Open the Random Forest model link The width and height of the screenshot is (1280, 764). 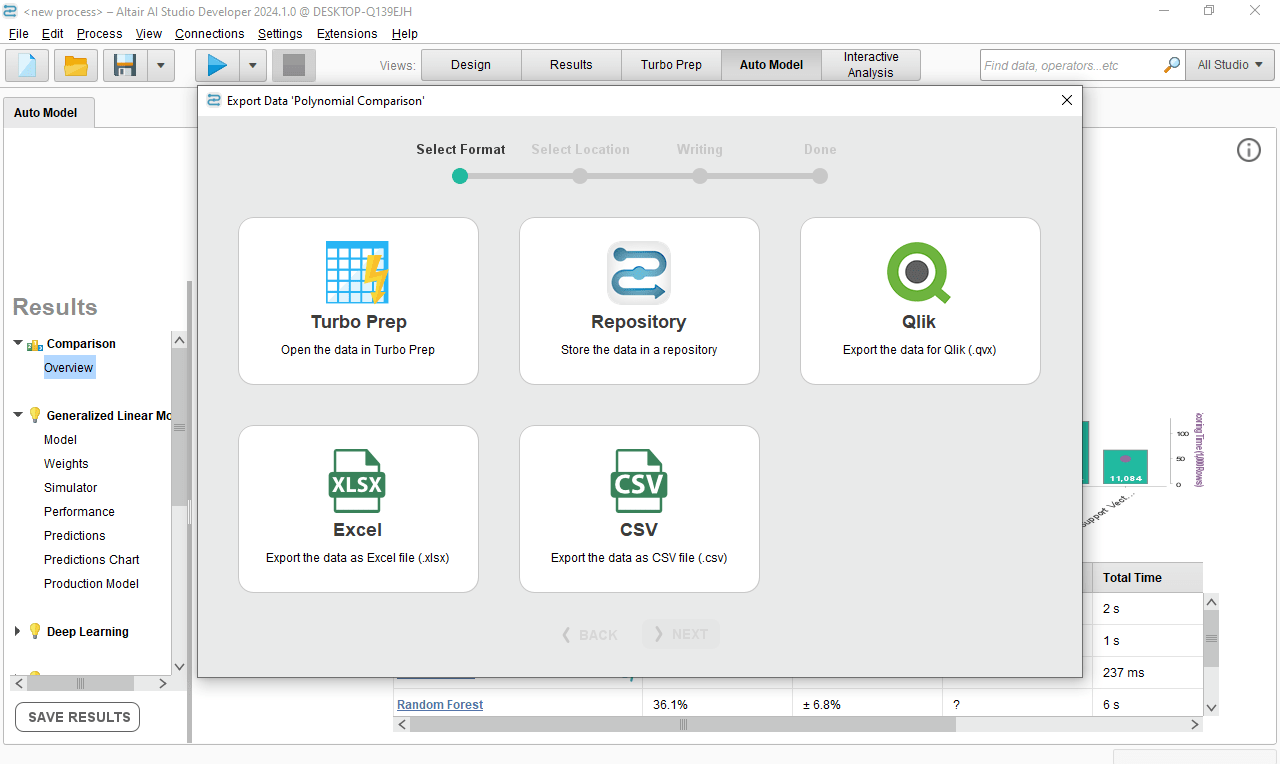[440, 705]
